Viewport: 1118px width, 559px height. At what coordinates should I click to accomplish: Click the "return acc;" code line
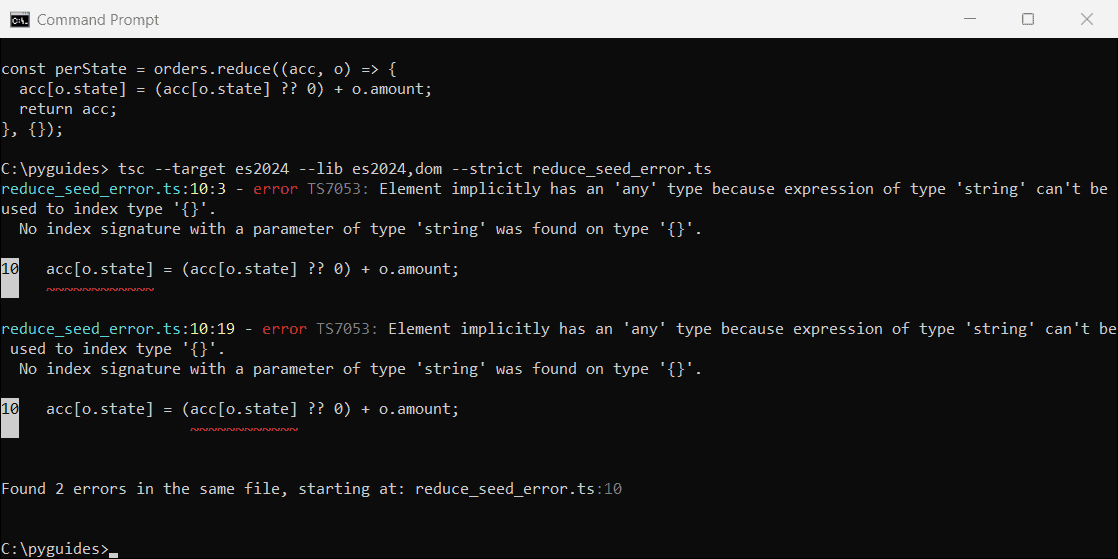click(68, 109)
